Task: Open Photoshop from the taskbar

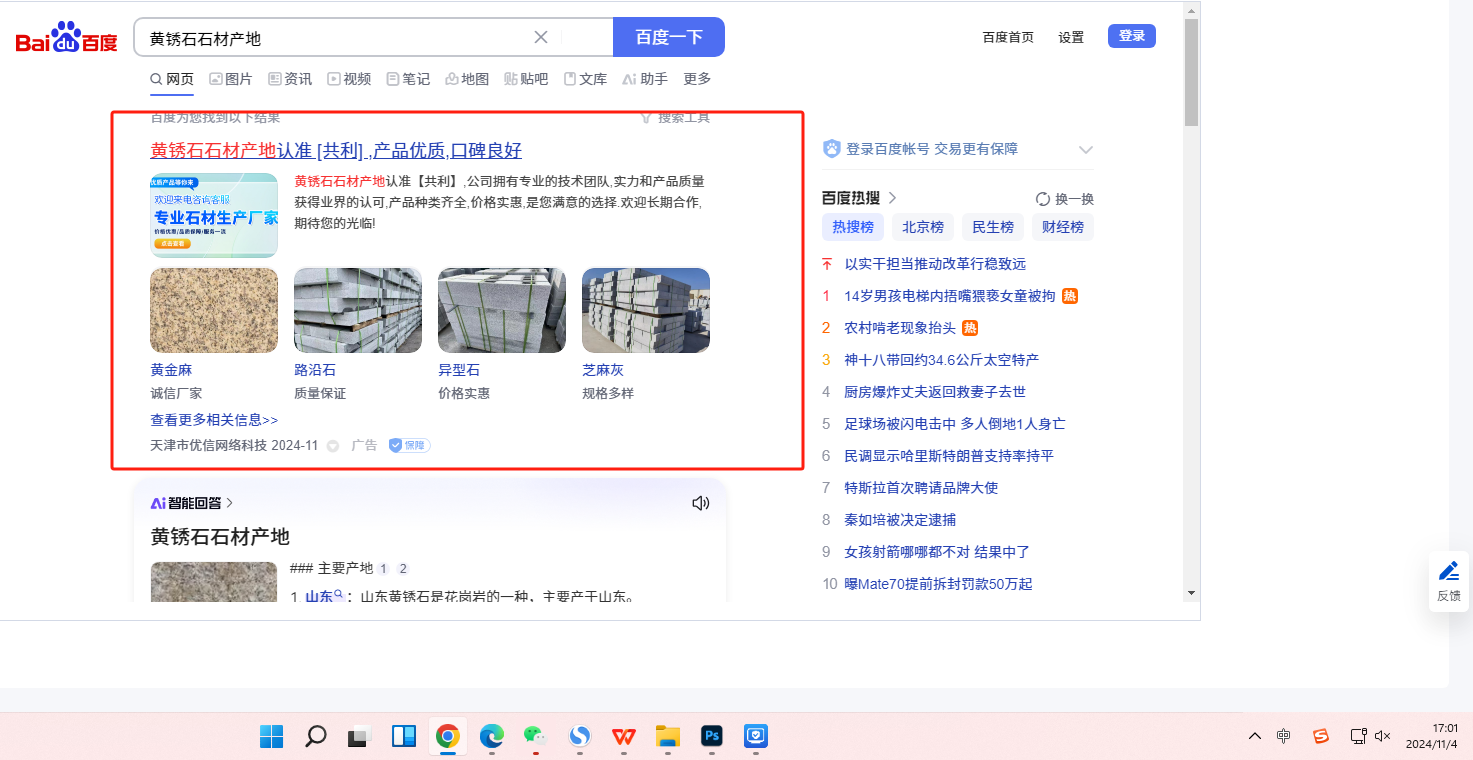Action: (x=712, y=737)
